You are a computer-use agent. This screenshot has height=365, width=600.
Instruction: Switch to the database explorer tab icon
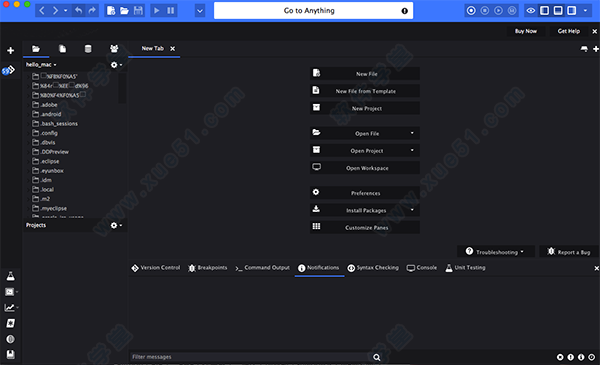pyautogui.click(x=88, y=49)
